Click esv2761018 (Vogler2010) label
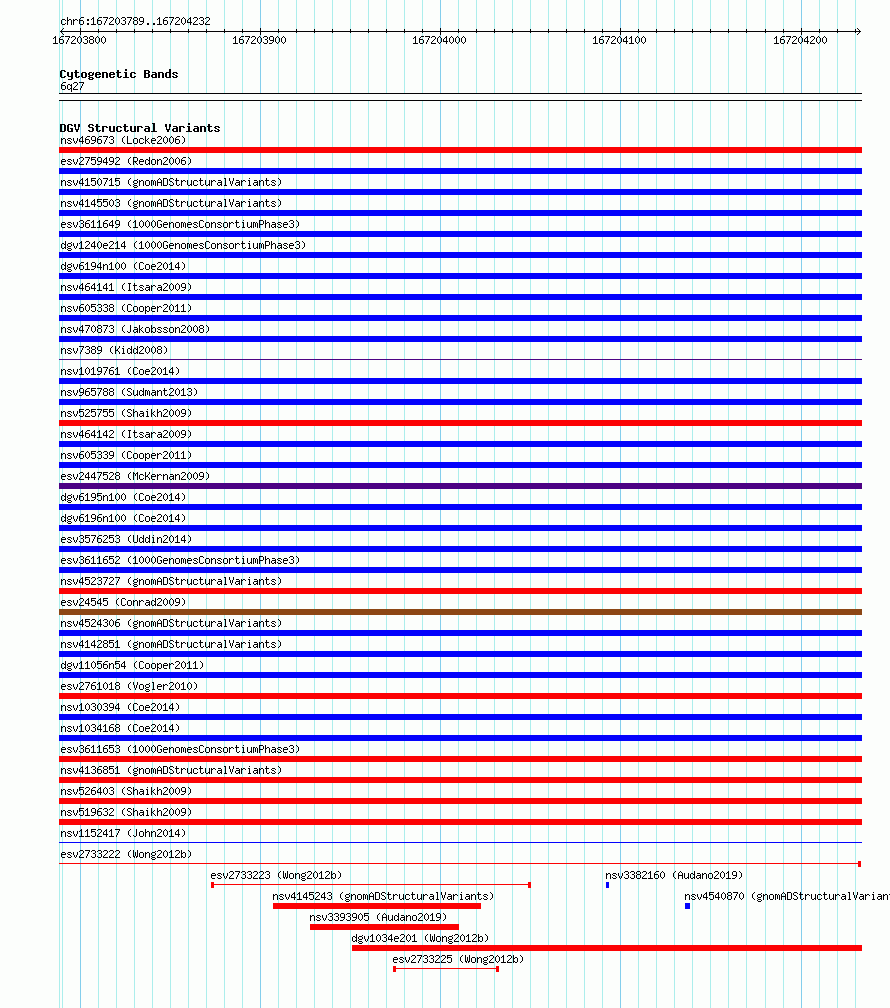Viewport: 890px width, 1008px height. click(129, 687)
